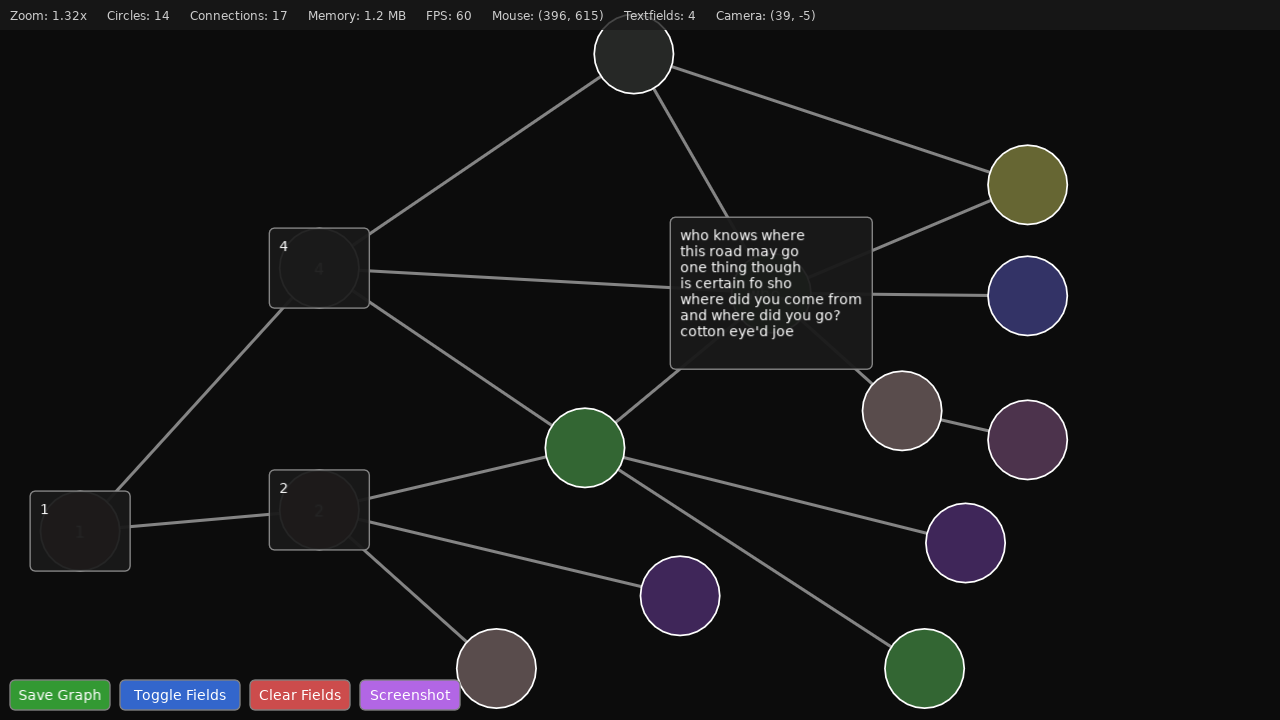Screen dimensions: 1280x720
Task: Toggle Fields visibility with the blue button
Action: [180, 695]
